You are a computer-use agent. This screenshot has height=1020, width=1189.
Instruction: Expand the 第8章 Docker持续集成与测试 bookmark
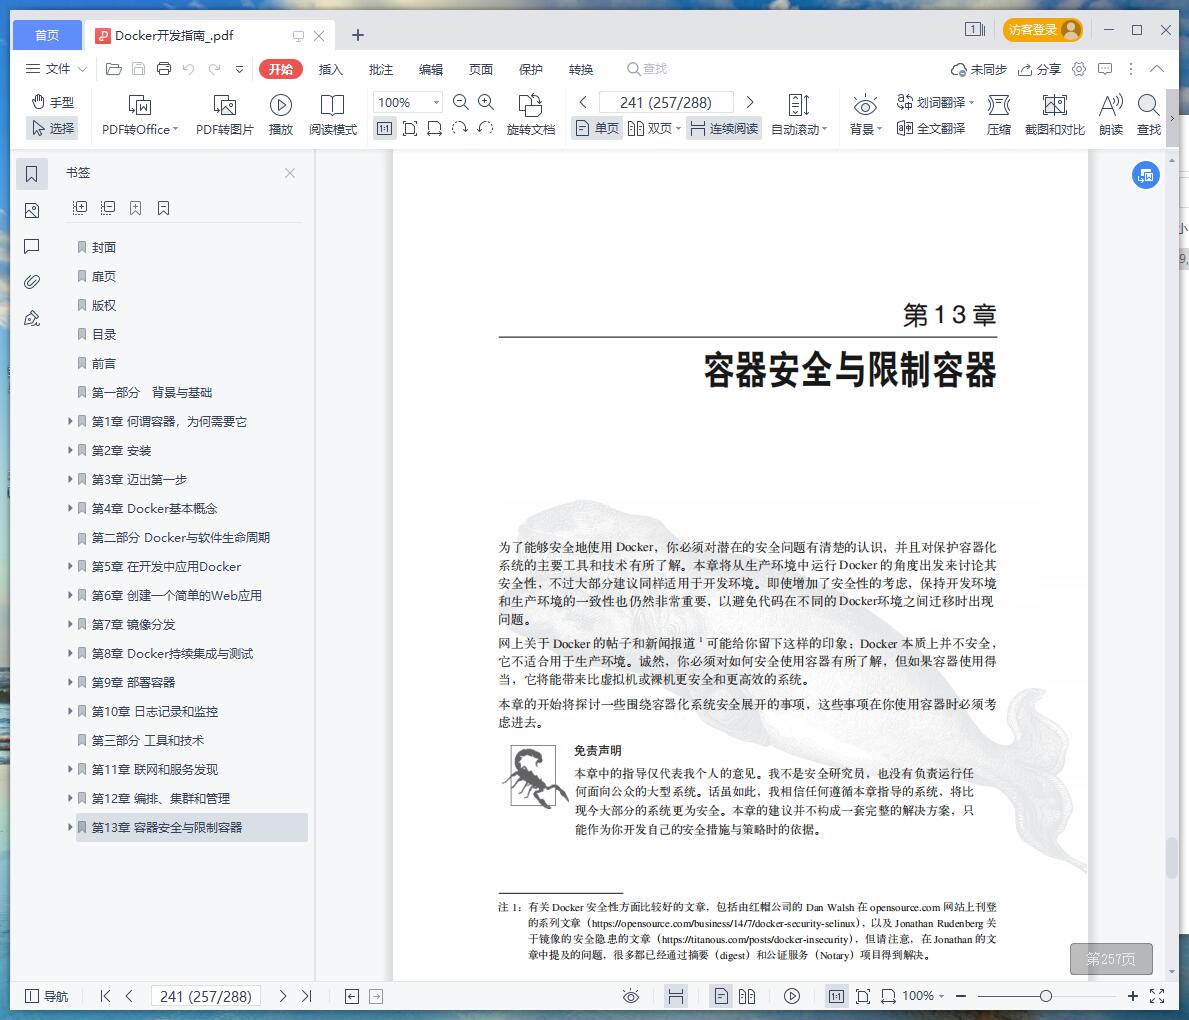(x=70, y=653)
